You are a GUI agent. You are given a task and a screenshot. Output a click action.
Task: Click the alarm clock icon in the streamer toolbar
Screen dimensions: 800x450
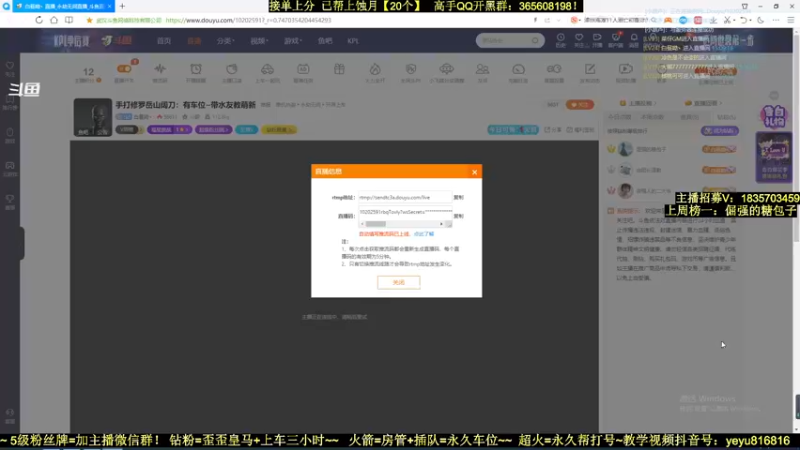click(x=196, y=69)
